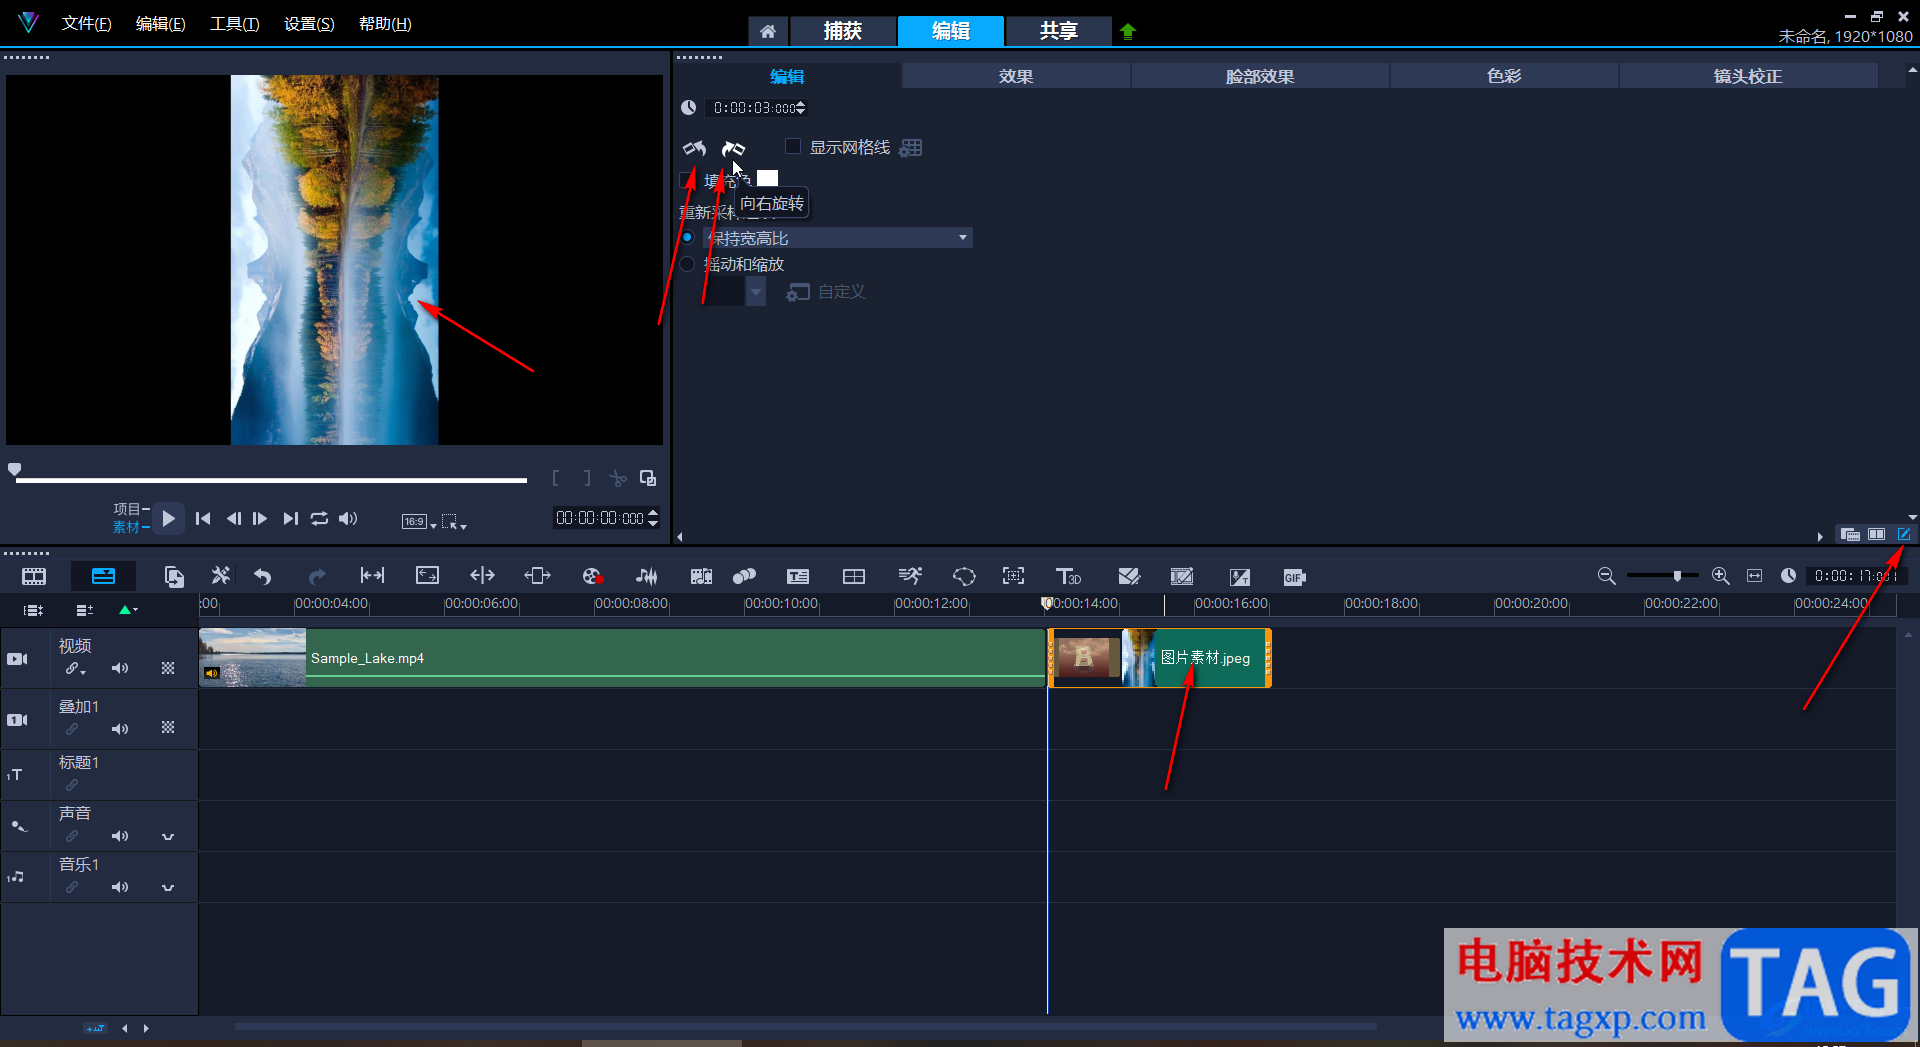Go to the home tab icon
The height and width of the screenshot is (1047, 1920).
coord(768,31)
